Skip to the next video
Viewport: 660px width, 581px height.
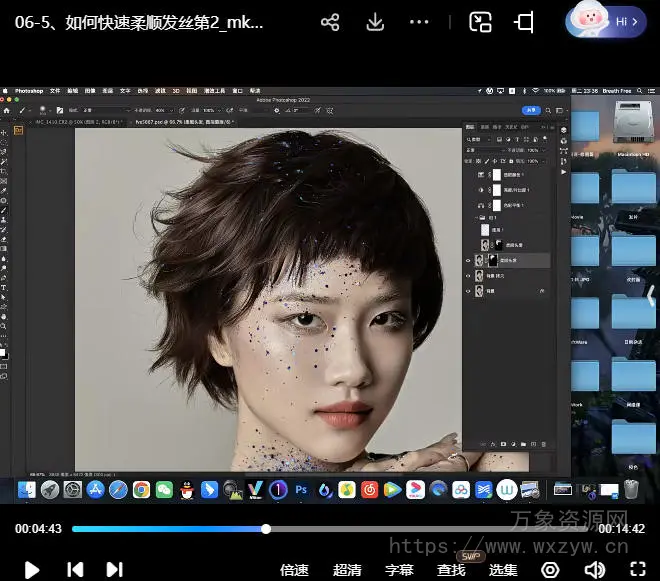[115, 569]
